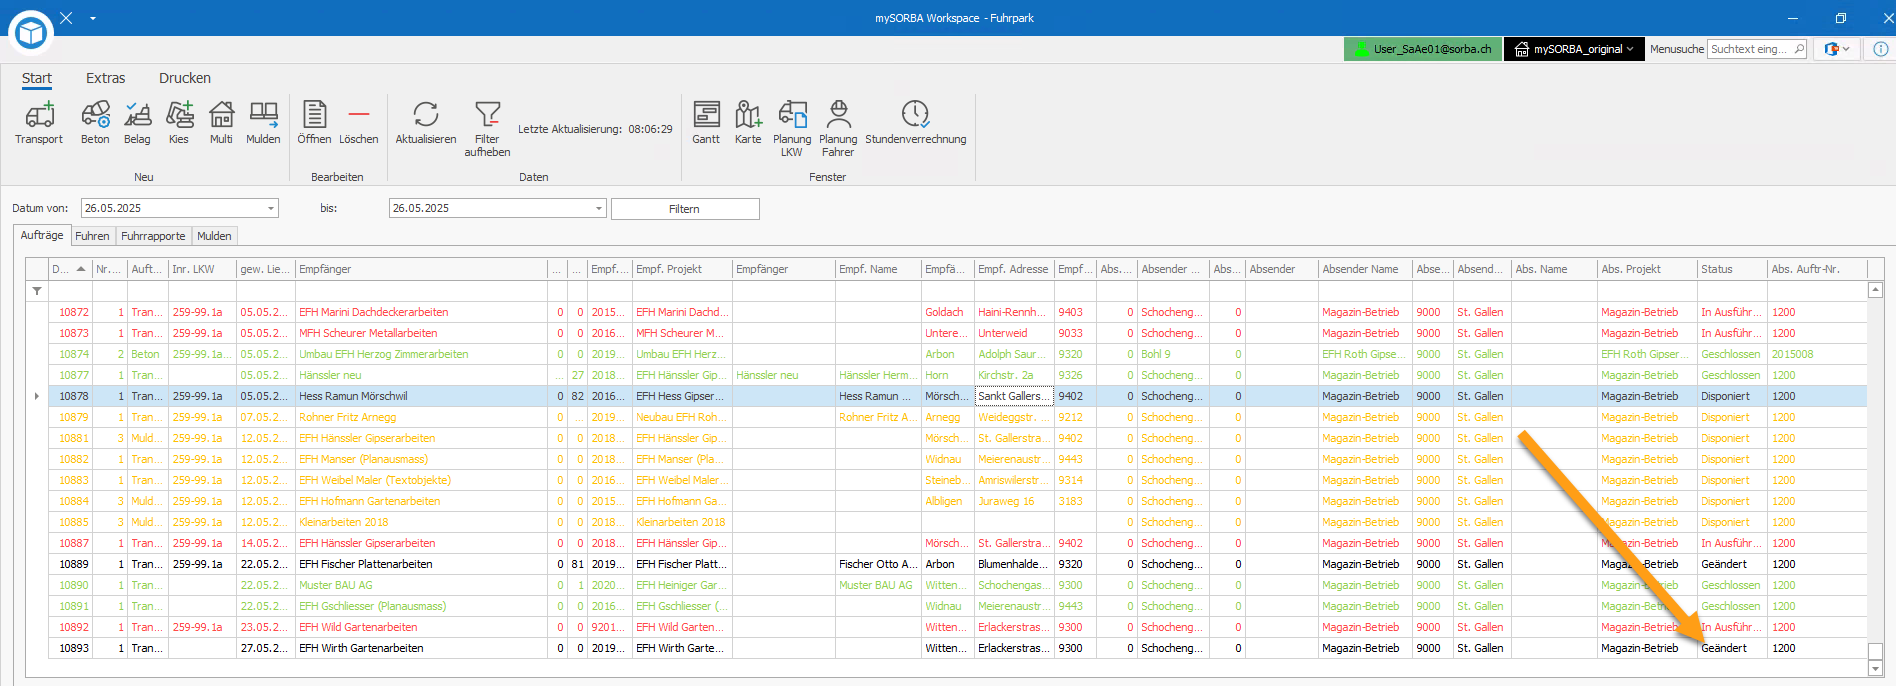Click the User_SaAe01@sorba.ch button

(x=1423, y=49)
